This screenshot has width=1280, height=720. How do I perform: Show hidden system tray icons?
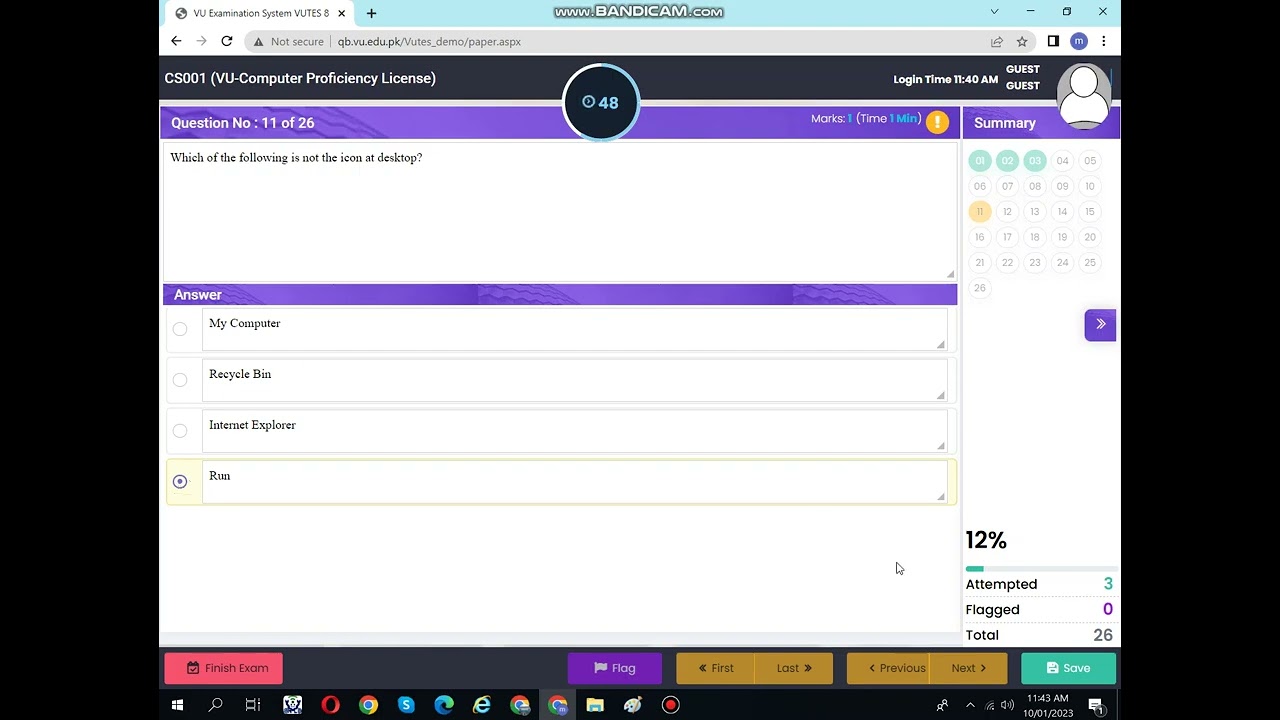point(969,705)
